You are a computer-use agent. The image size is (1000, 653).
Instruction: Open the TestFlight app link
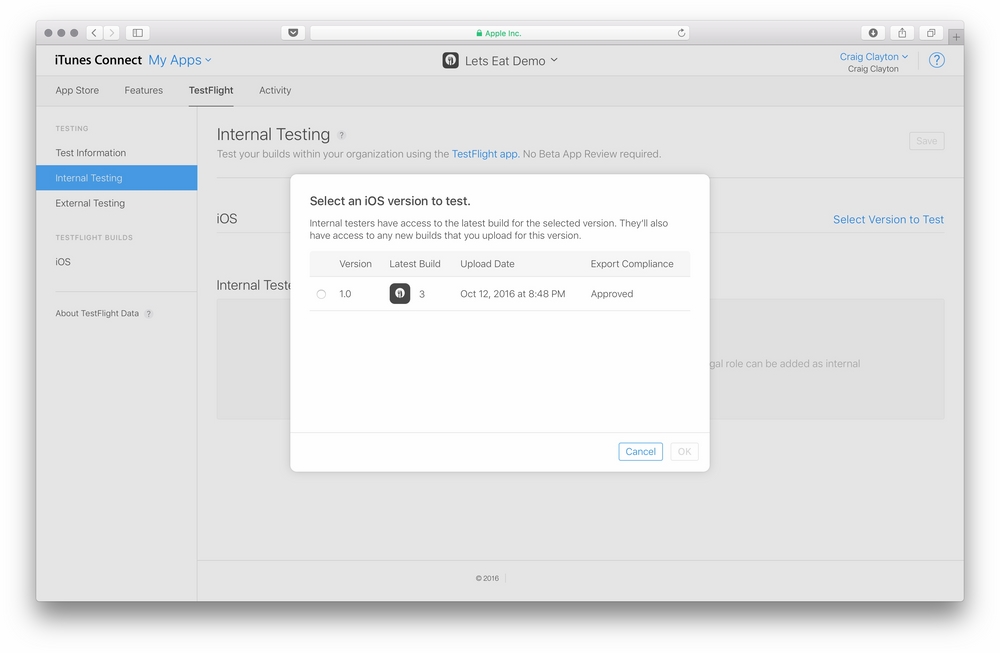[485, 154]
